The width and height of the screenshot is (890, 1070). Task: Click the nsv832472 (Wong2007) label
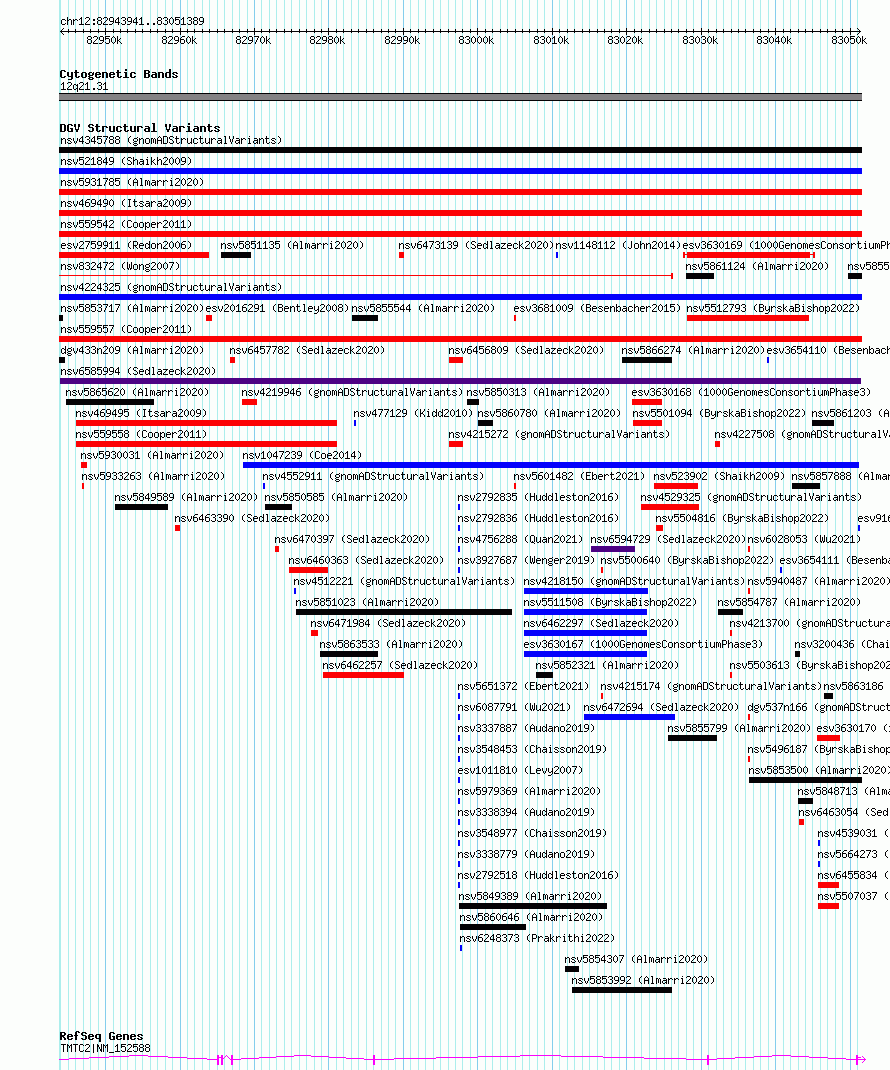click(x=120, y=266)
